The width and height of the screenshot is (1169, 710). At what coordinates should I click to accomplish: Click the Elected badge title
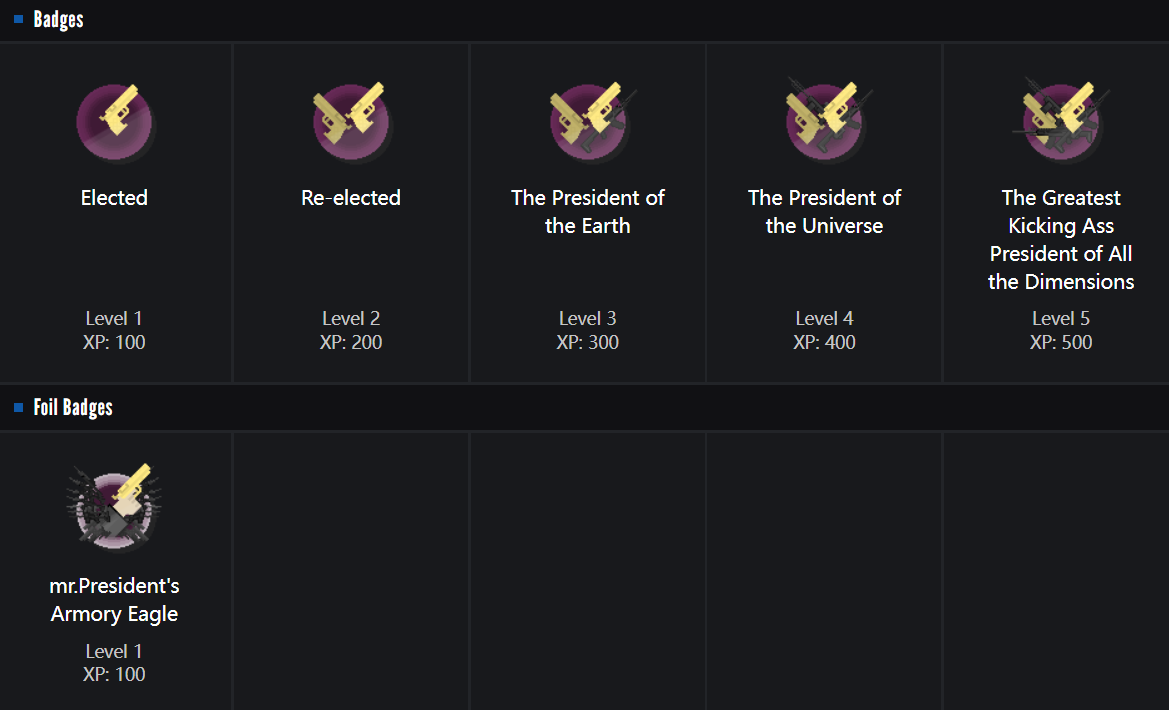[x=114, y=198]
